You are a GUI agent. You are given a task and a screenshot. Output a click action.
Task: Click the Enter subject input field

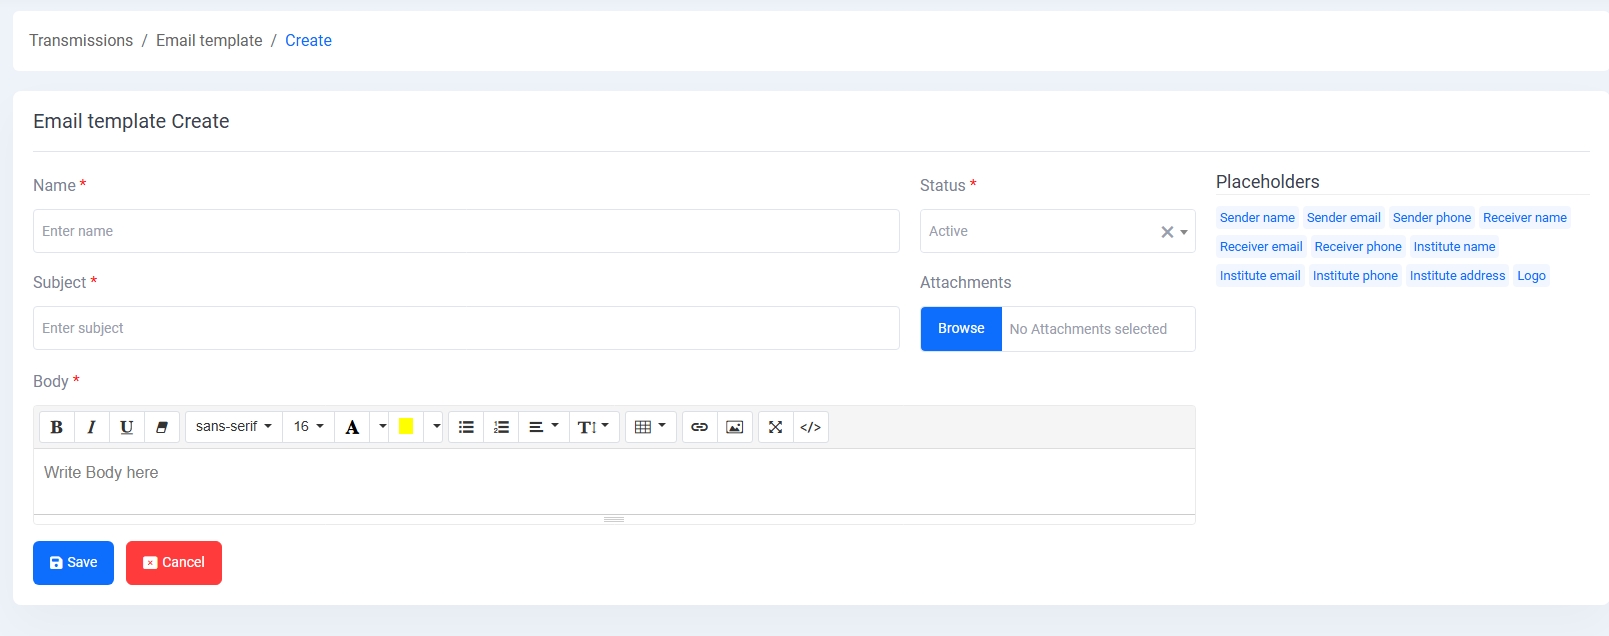(x=466, y=328)
